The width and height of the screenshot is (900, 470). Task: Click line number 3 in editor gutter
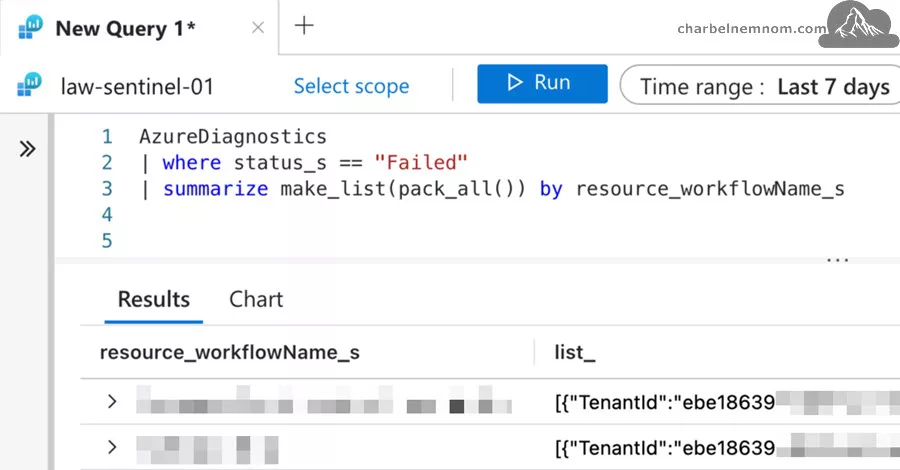(107, 189)
